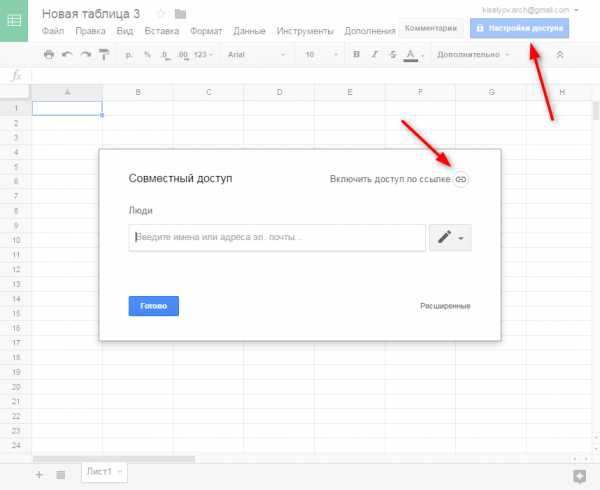Open the Файл menu
Viewport: 600px width, 490px height.
pos(53,31)
